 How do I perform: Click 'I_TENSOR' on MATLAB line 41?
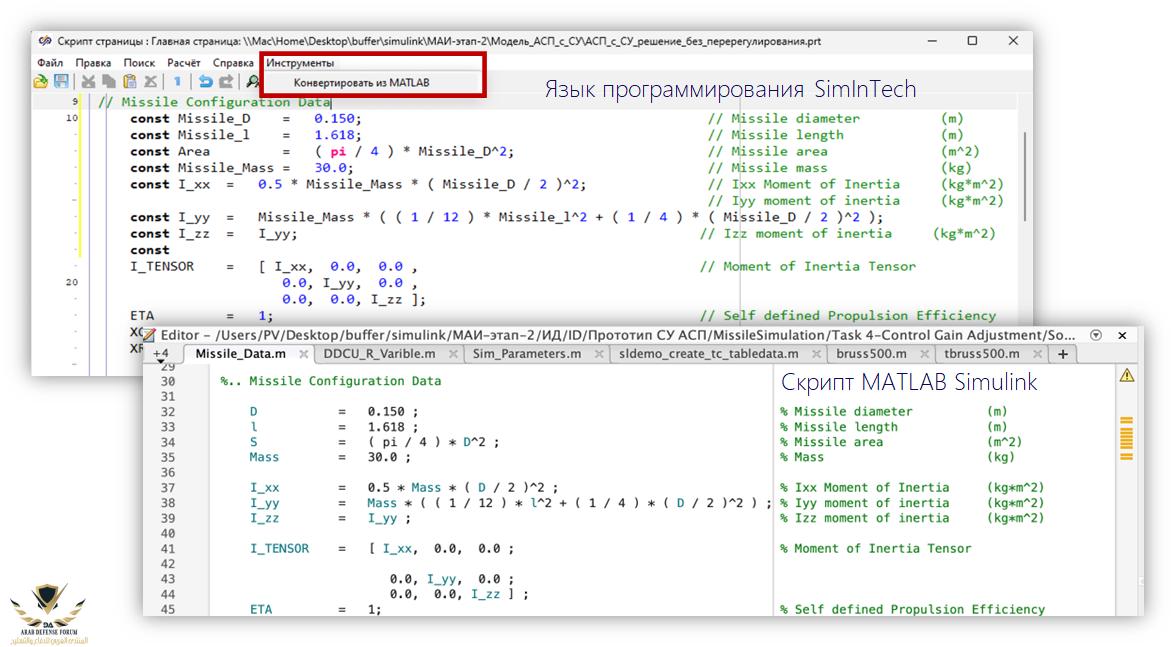coord(279,549)
